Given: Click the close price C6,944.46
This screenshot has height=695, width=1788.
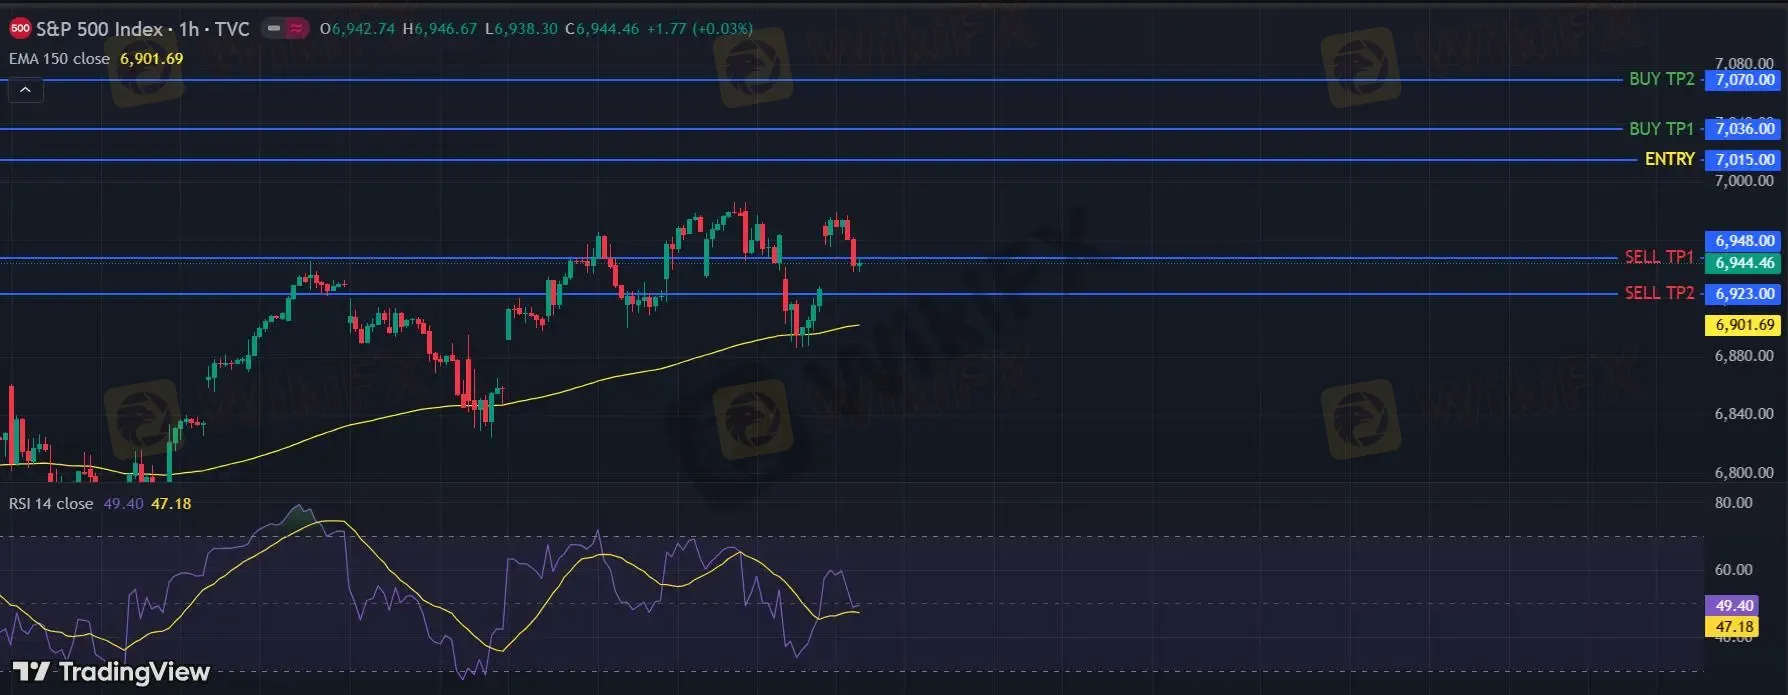Looking at the screenshot, I should 602,28.
